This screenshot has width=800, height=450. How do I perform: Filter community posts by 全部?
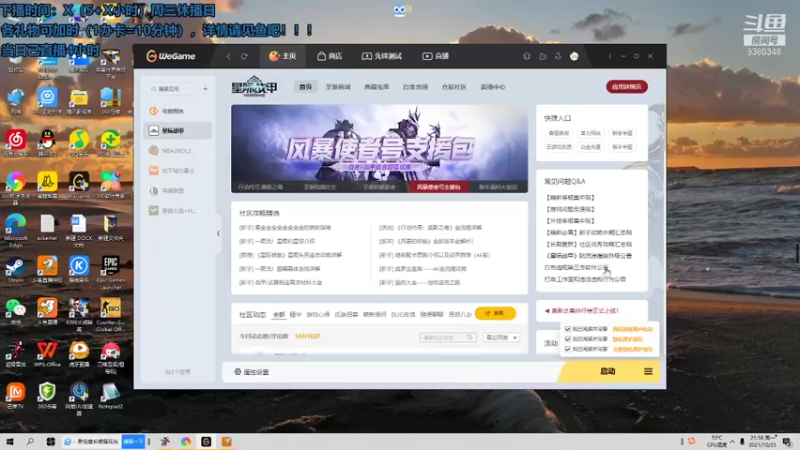[279, 314]
